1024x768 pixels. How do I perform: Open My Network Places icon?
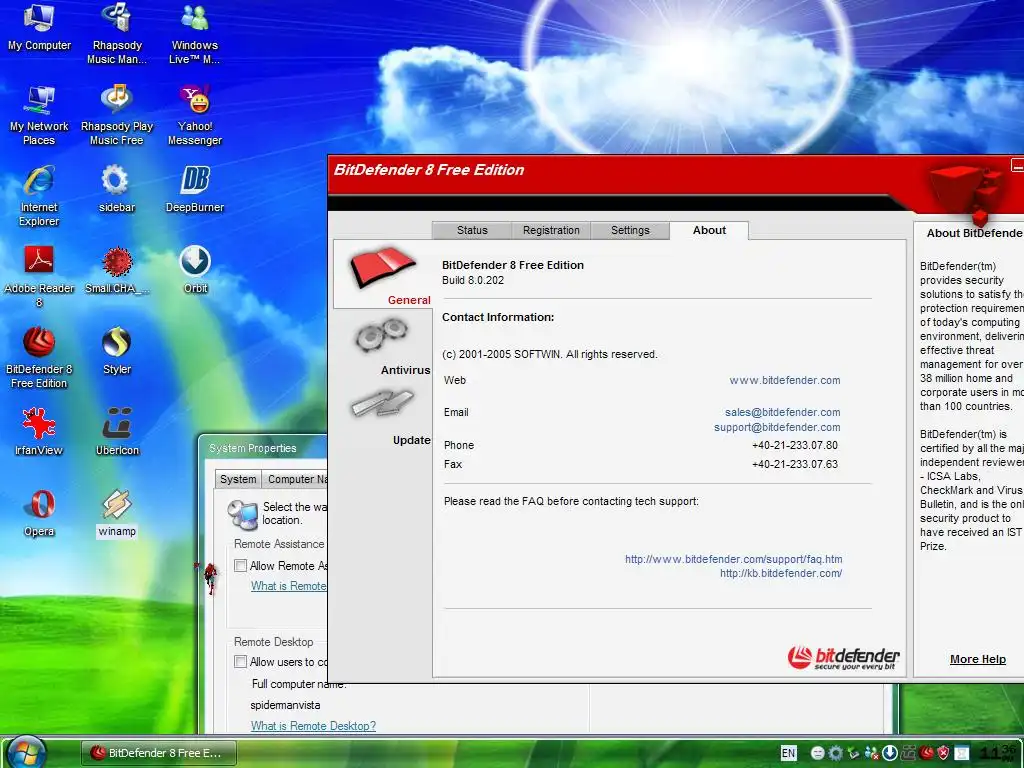pos(39,115)
